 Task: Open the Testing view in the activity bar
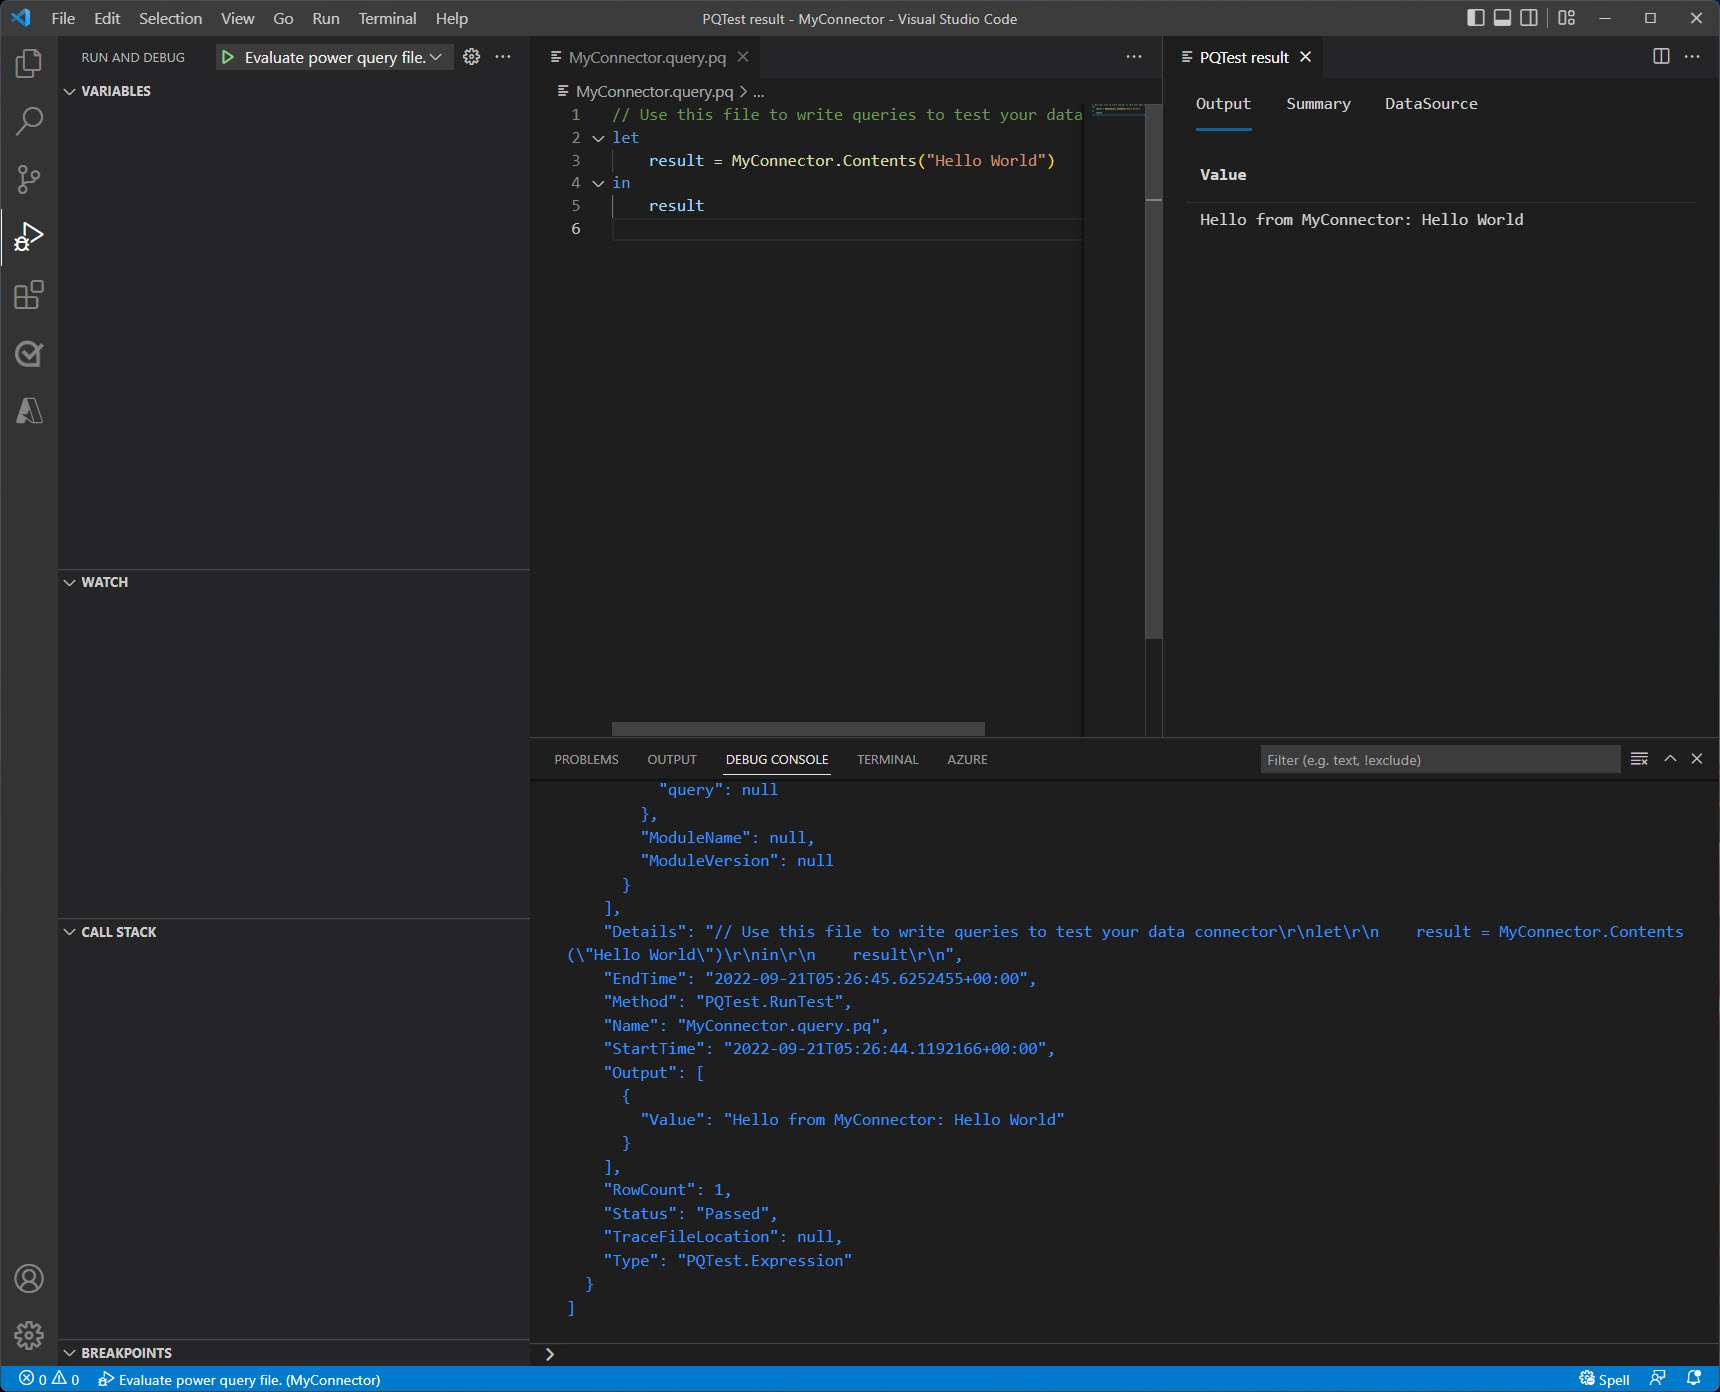click(x=29, y=353)
